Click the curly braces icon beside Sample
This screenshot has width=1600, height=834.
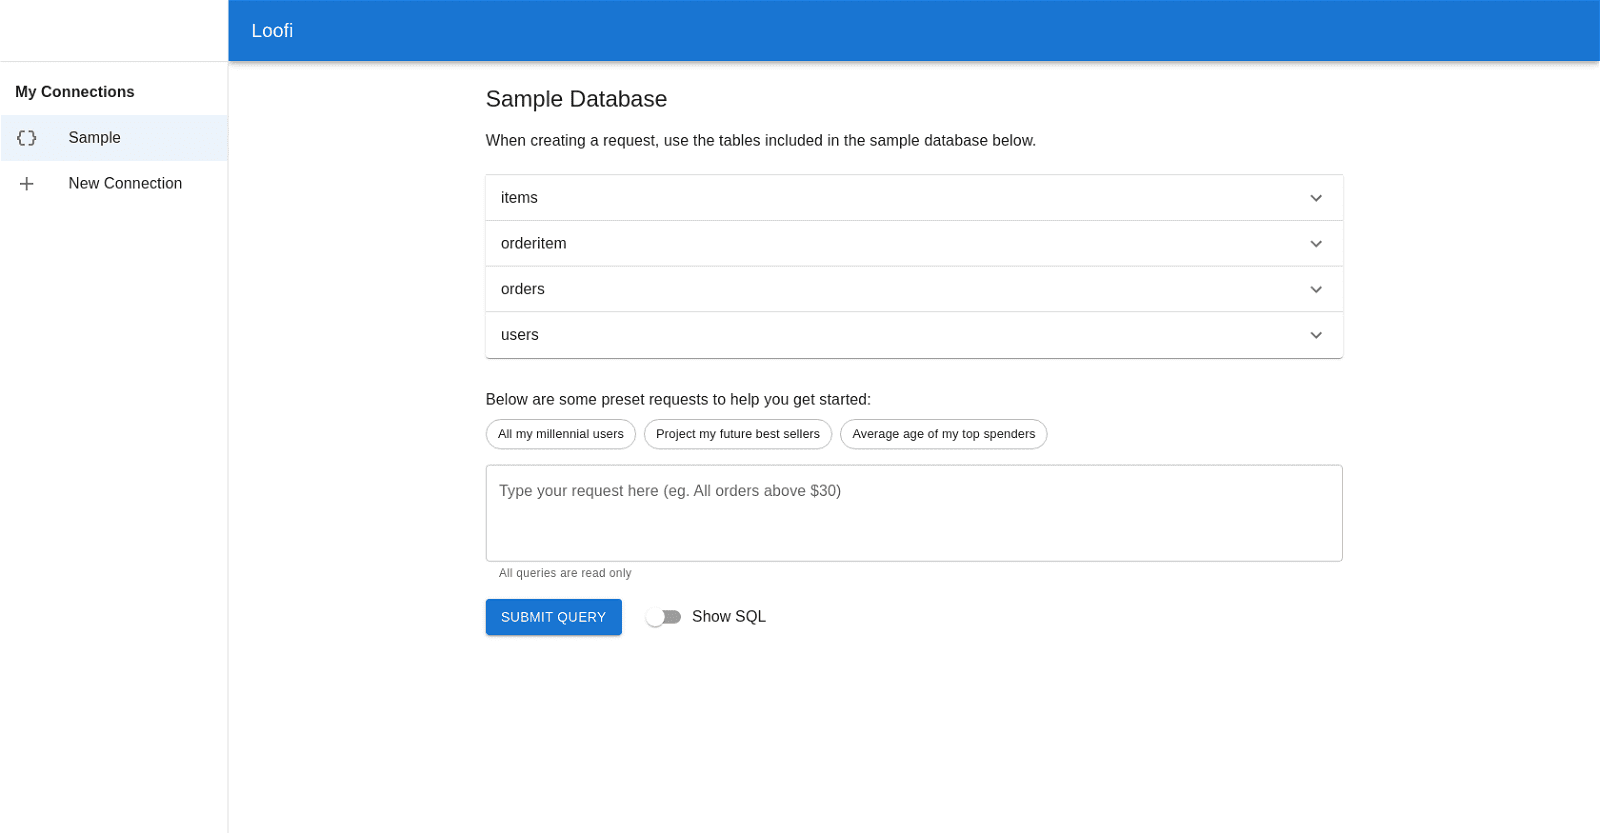27,138
